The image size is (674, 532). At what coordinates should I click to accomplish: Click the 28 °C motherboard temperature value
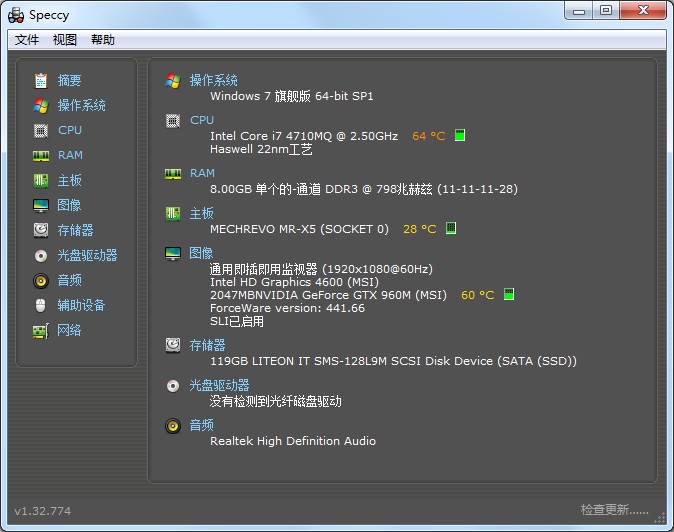pyautogui.click(x=420, y=229)
